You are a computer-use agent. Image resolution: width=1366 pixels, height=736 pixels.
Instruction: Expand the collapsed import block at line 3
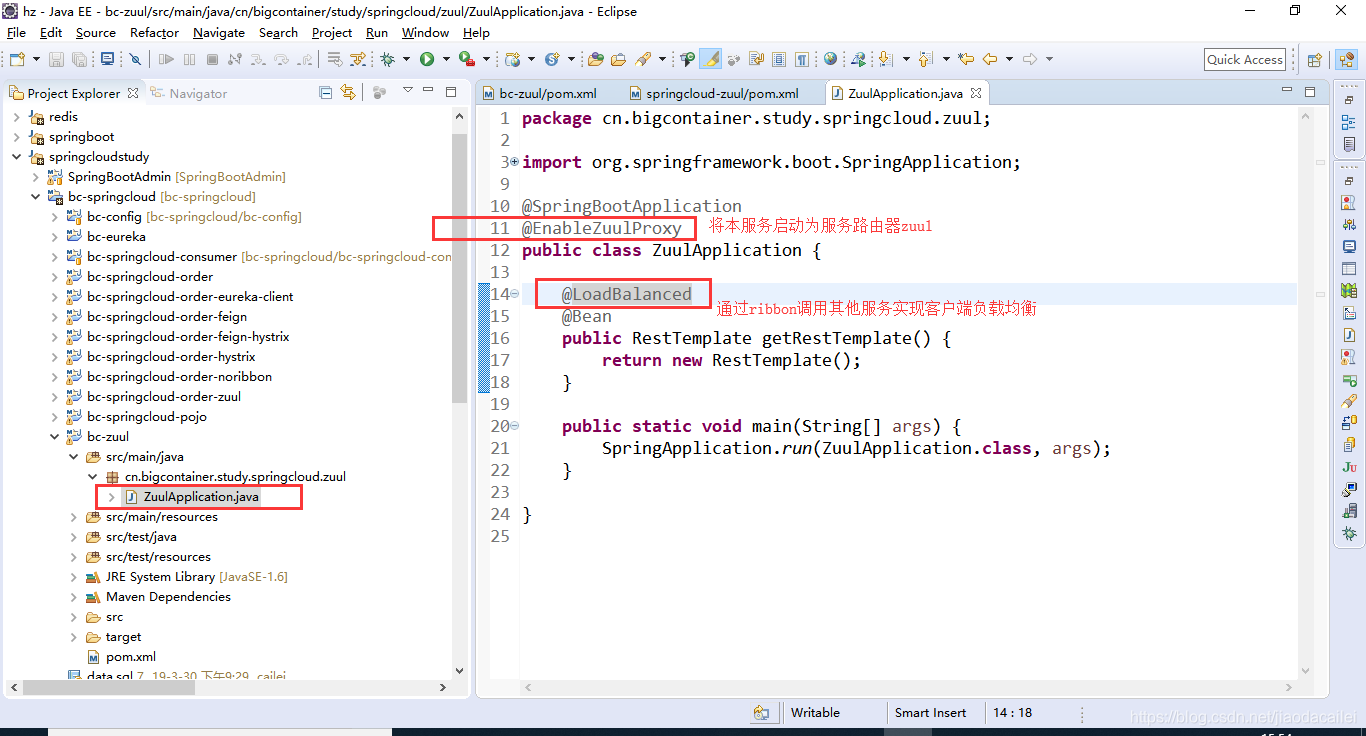514,162
